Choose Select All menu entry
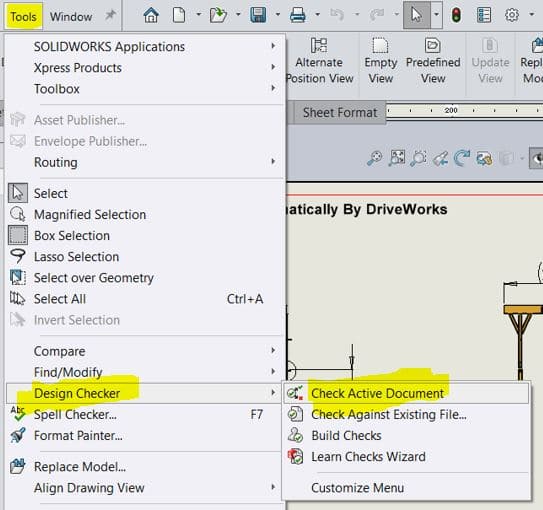 (145, 299)
